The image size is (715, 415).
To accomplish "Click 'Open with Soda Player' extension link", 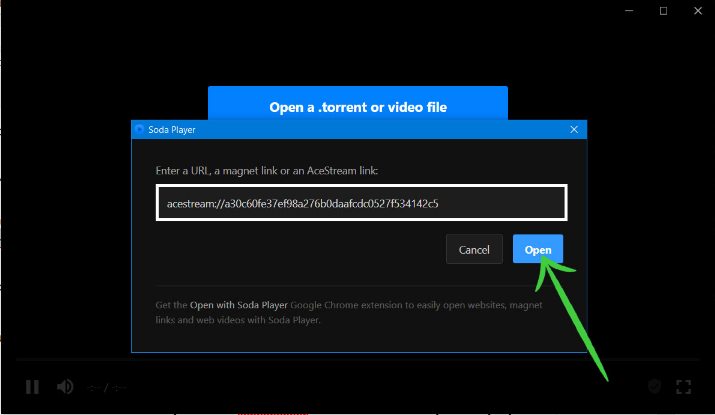I will click(x=238, y=305).
